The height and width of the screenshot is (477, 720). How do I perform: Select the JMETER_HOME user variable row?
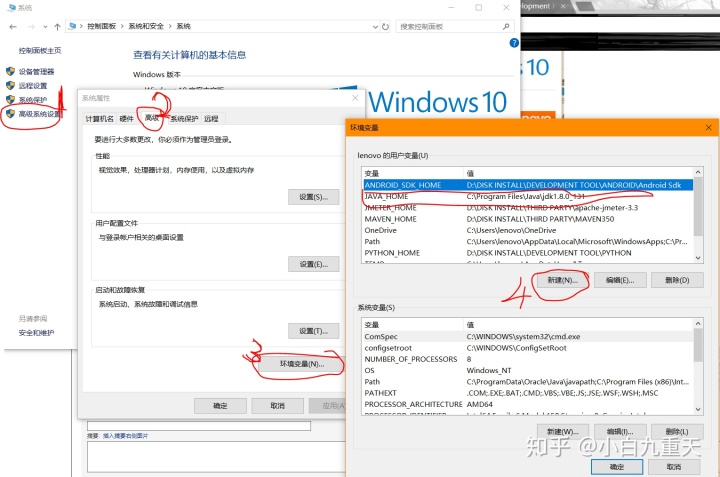click(528, 208)
